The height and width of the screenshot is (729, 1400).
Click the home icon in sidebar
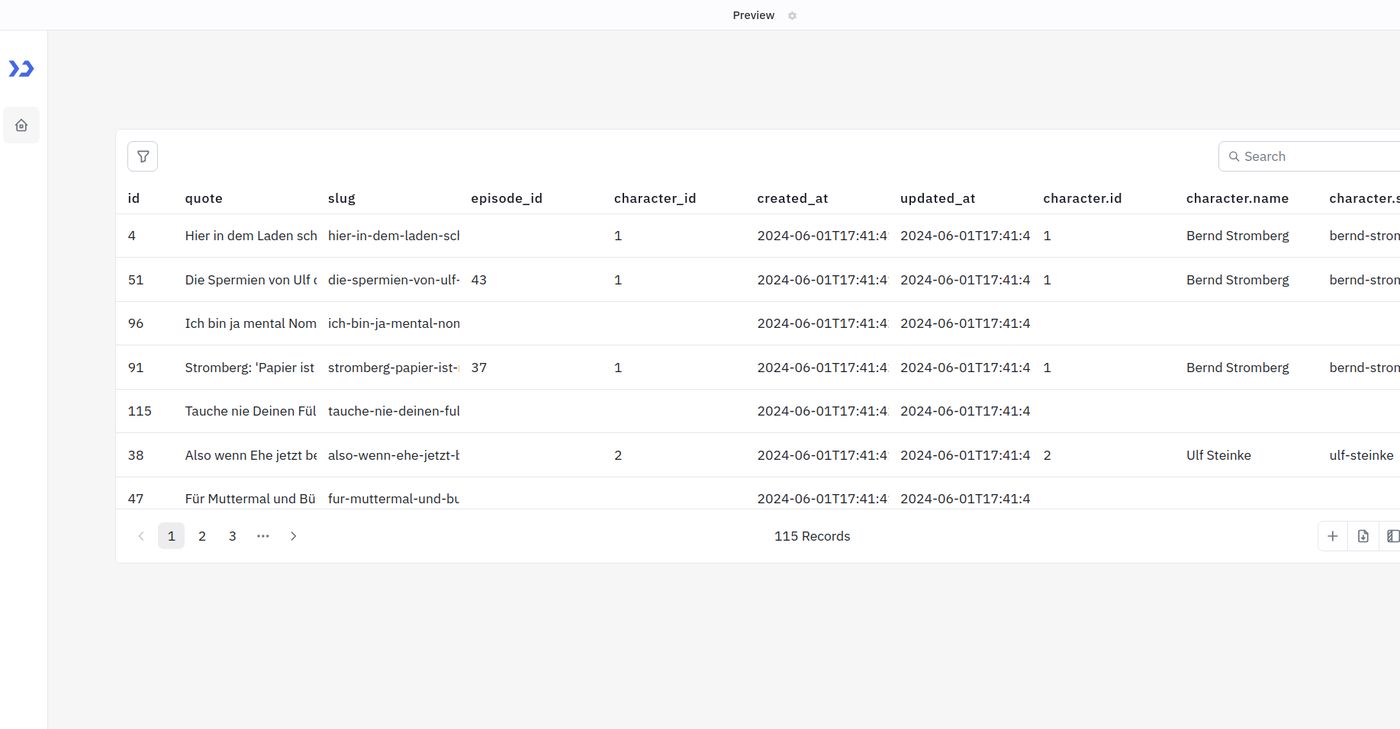[x=21, y=125]
